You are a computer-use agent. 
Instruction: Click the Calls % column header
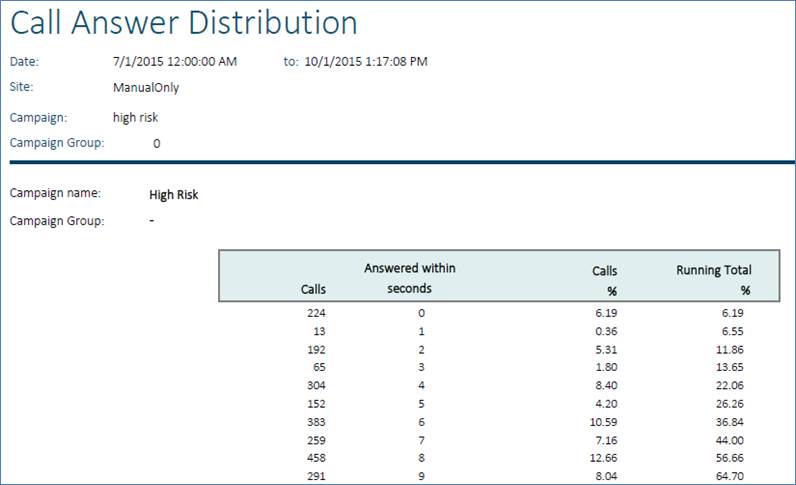coord(605,279)
